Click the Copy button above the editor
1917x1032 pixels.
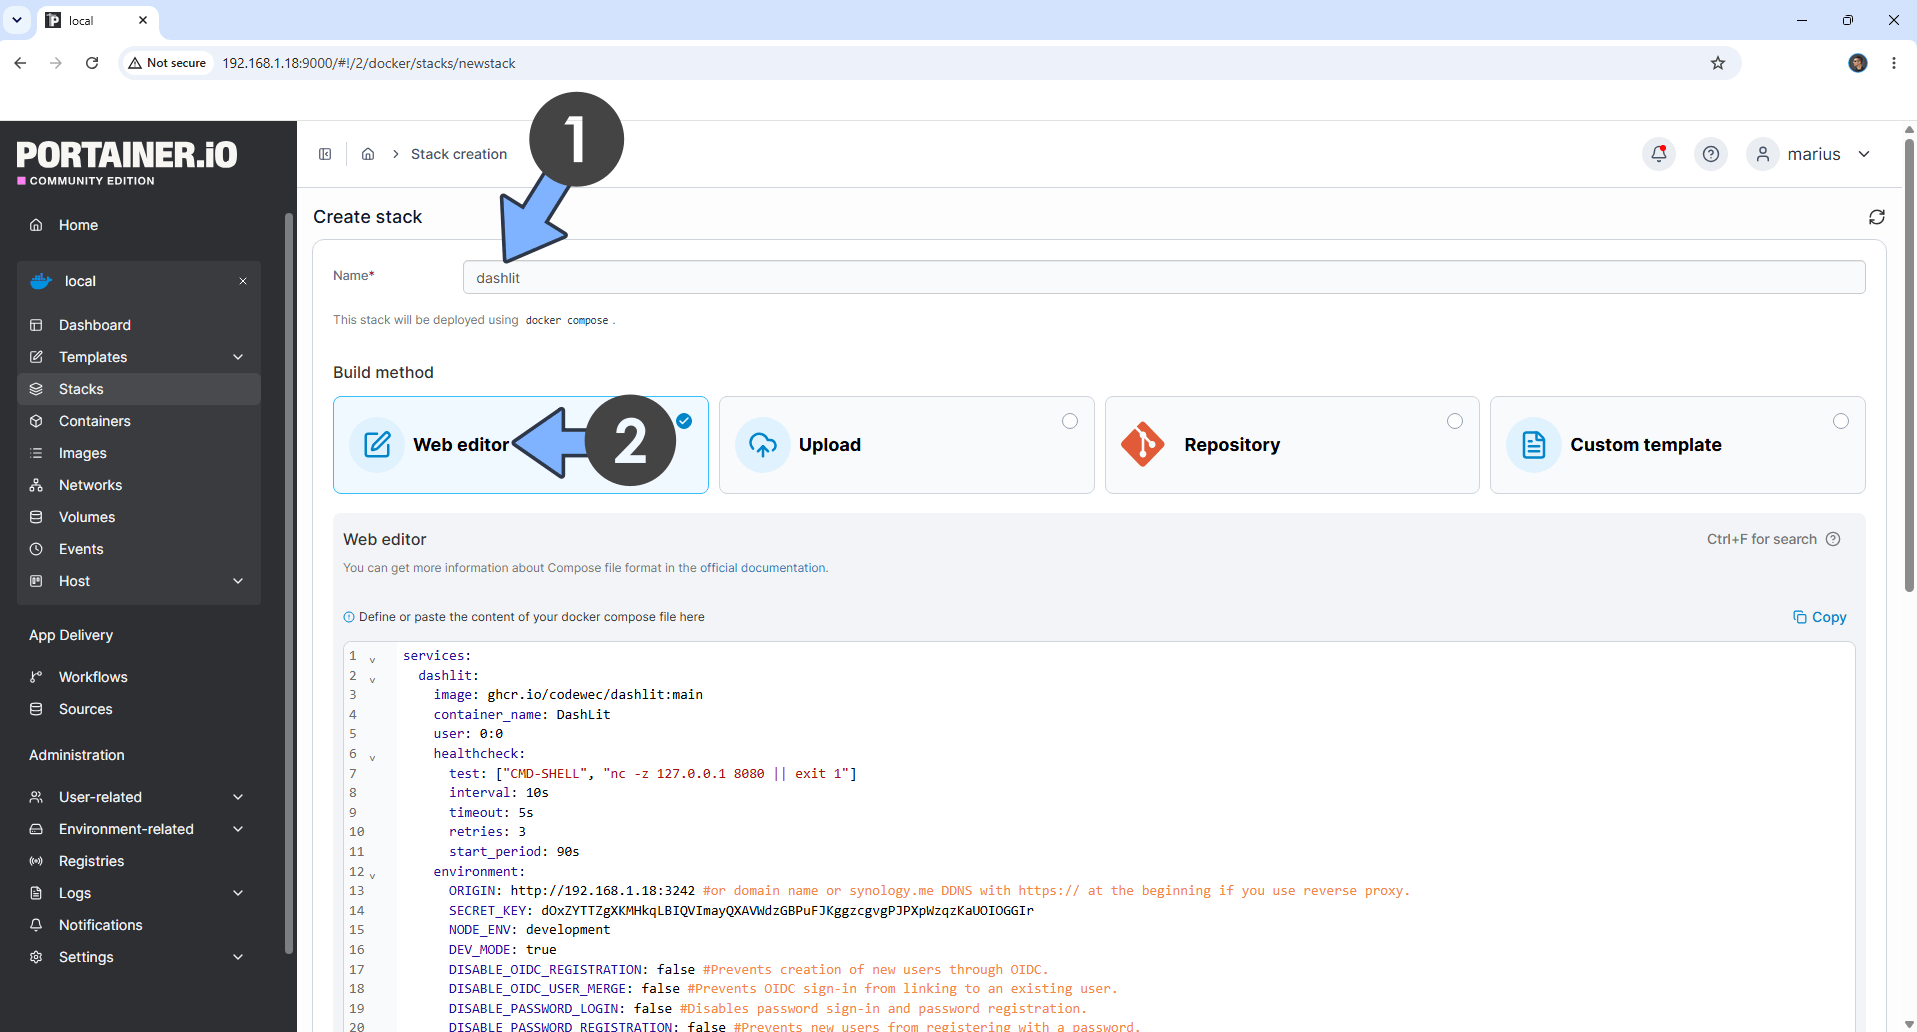point(1820,617)
